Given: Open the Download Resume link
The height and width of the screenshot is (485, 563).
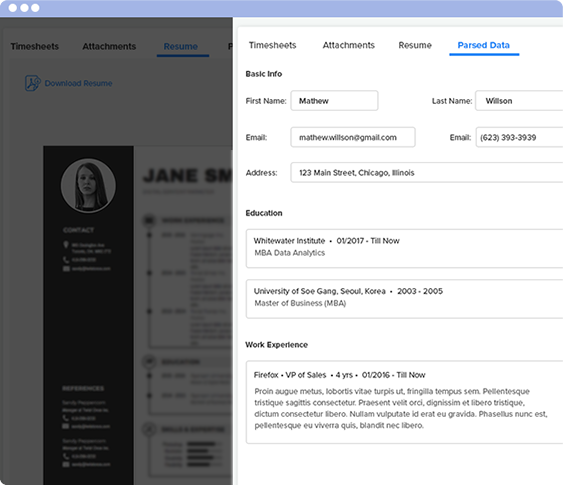Looking at the screenshot, I should click(78, 83).
